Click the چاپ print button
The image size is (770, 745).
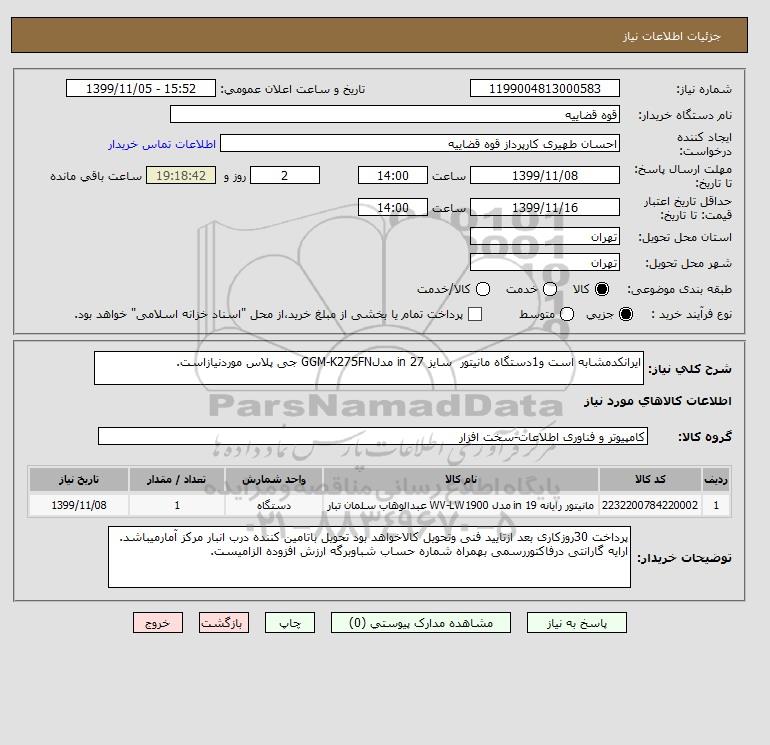tap(290, 623)
